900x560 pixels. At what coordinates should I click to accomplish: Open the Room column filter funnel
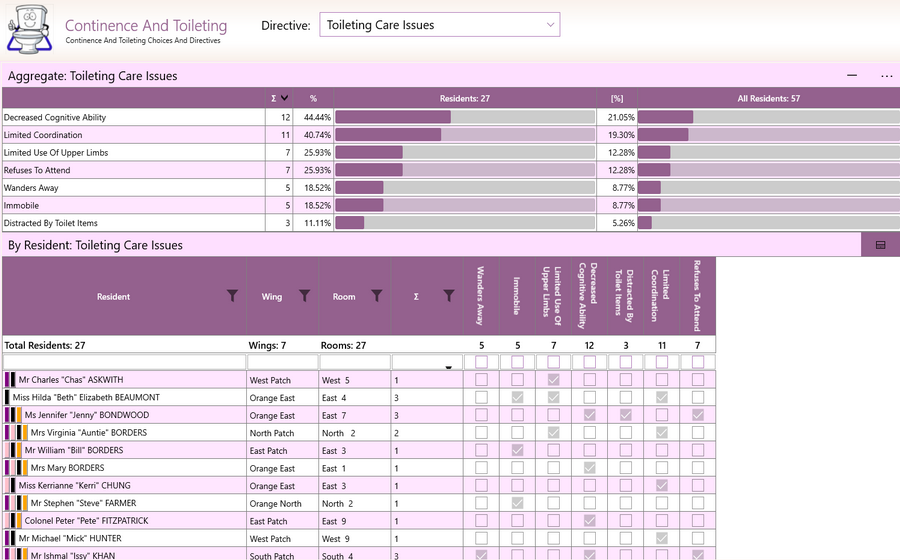pyautogui.click(x=377, y=295)
